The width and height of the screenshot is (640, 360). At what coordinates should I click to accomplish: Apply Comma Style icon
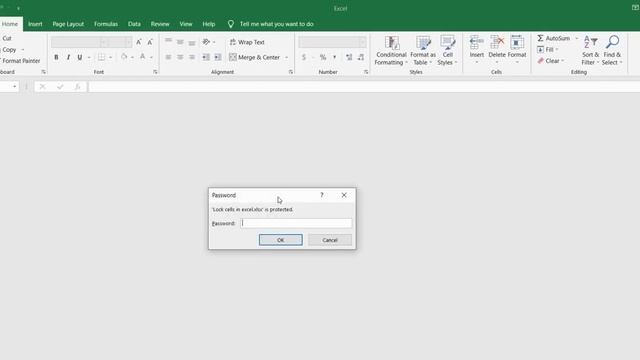point(335,57)
